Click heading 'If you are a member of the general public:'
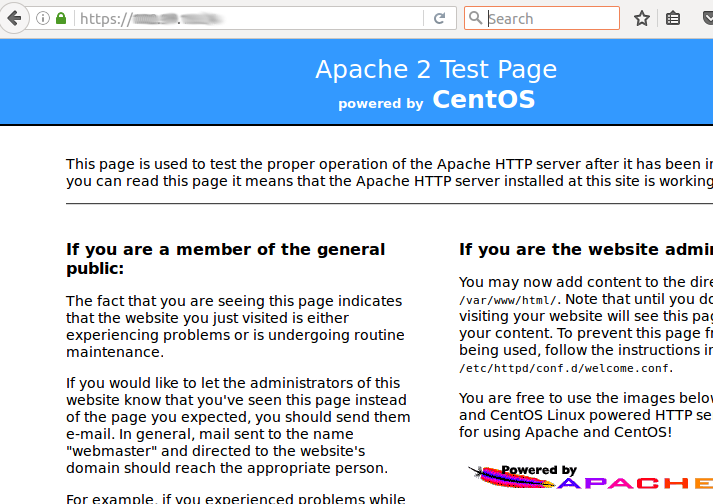 (x=226, y=259)
